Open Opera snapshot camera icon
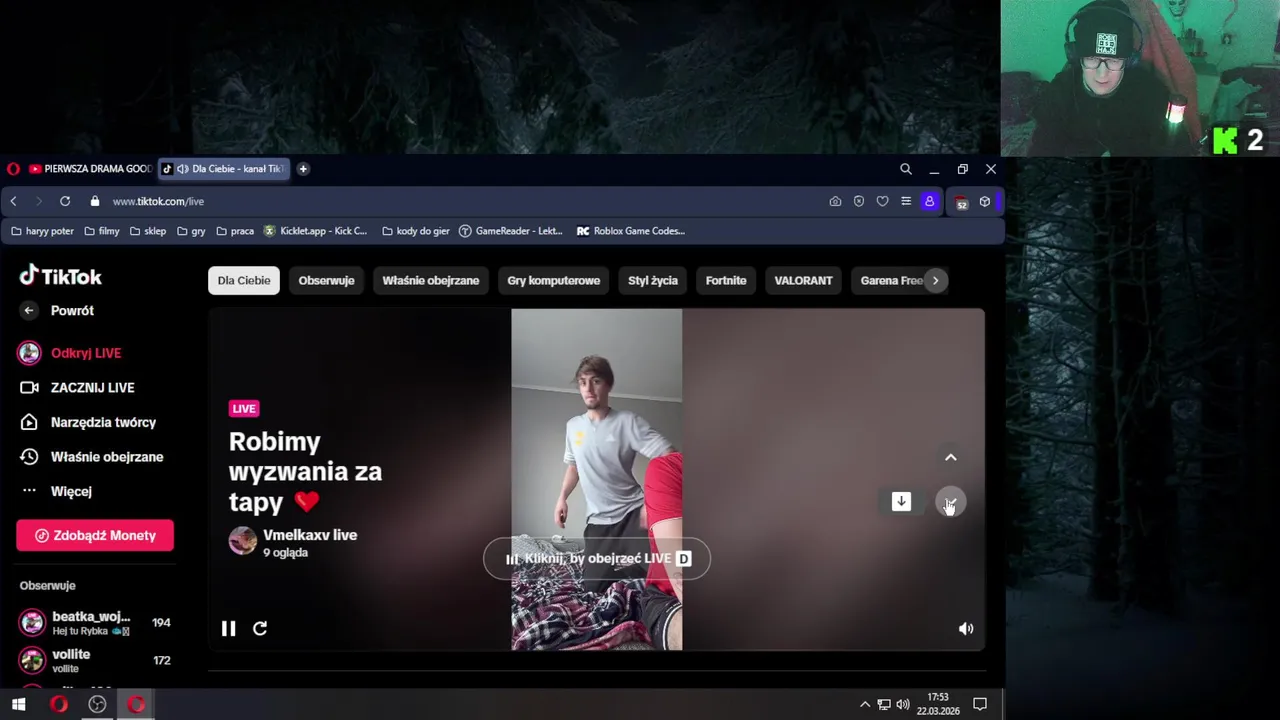 (x=835, y=201)
